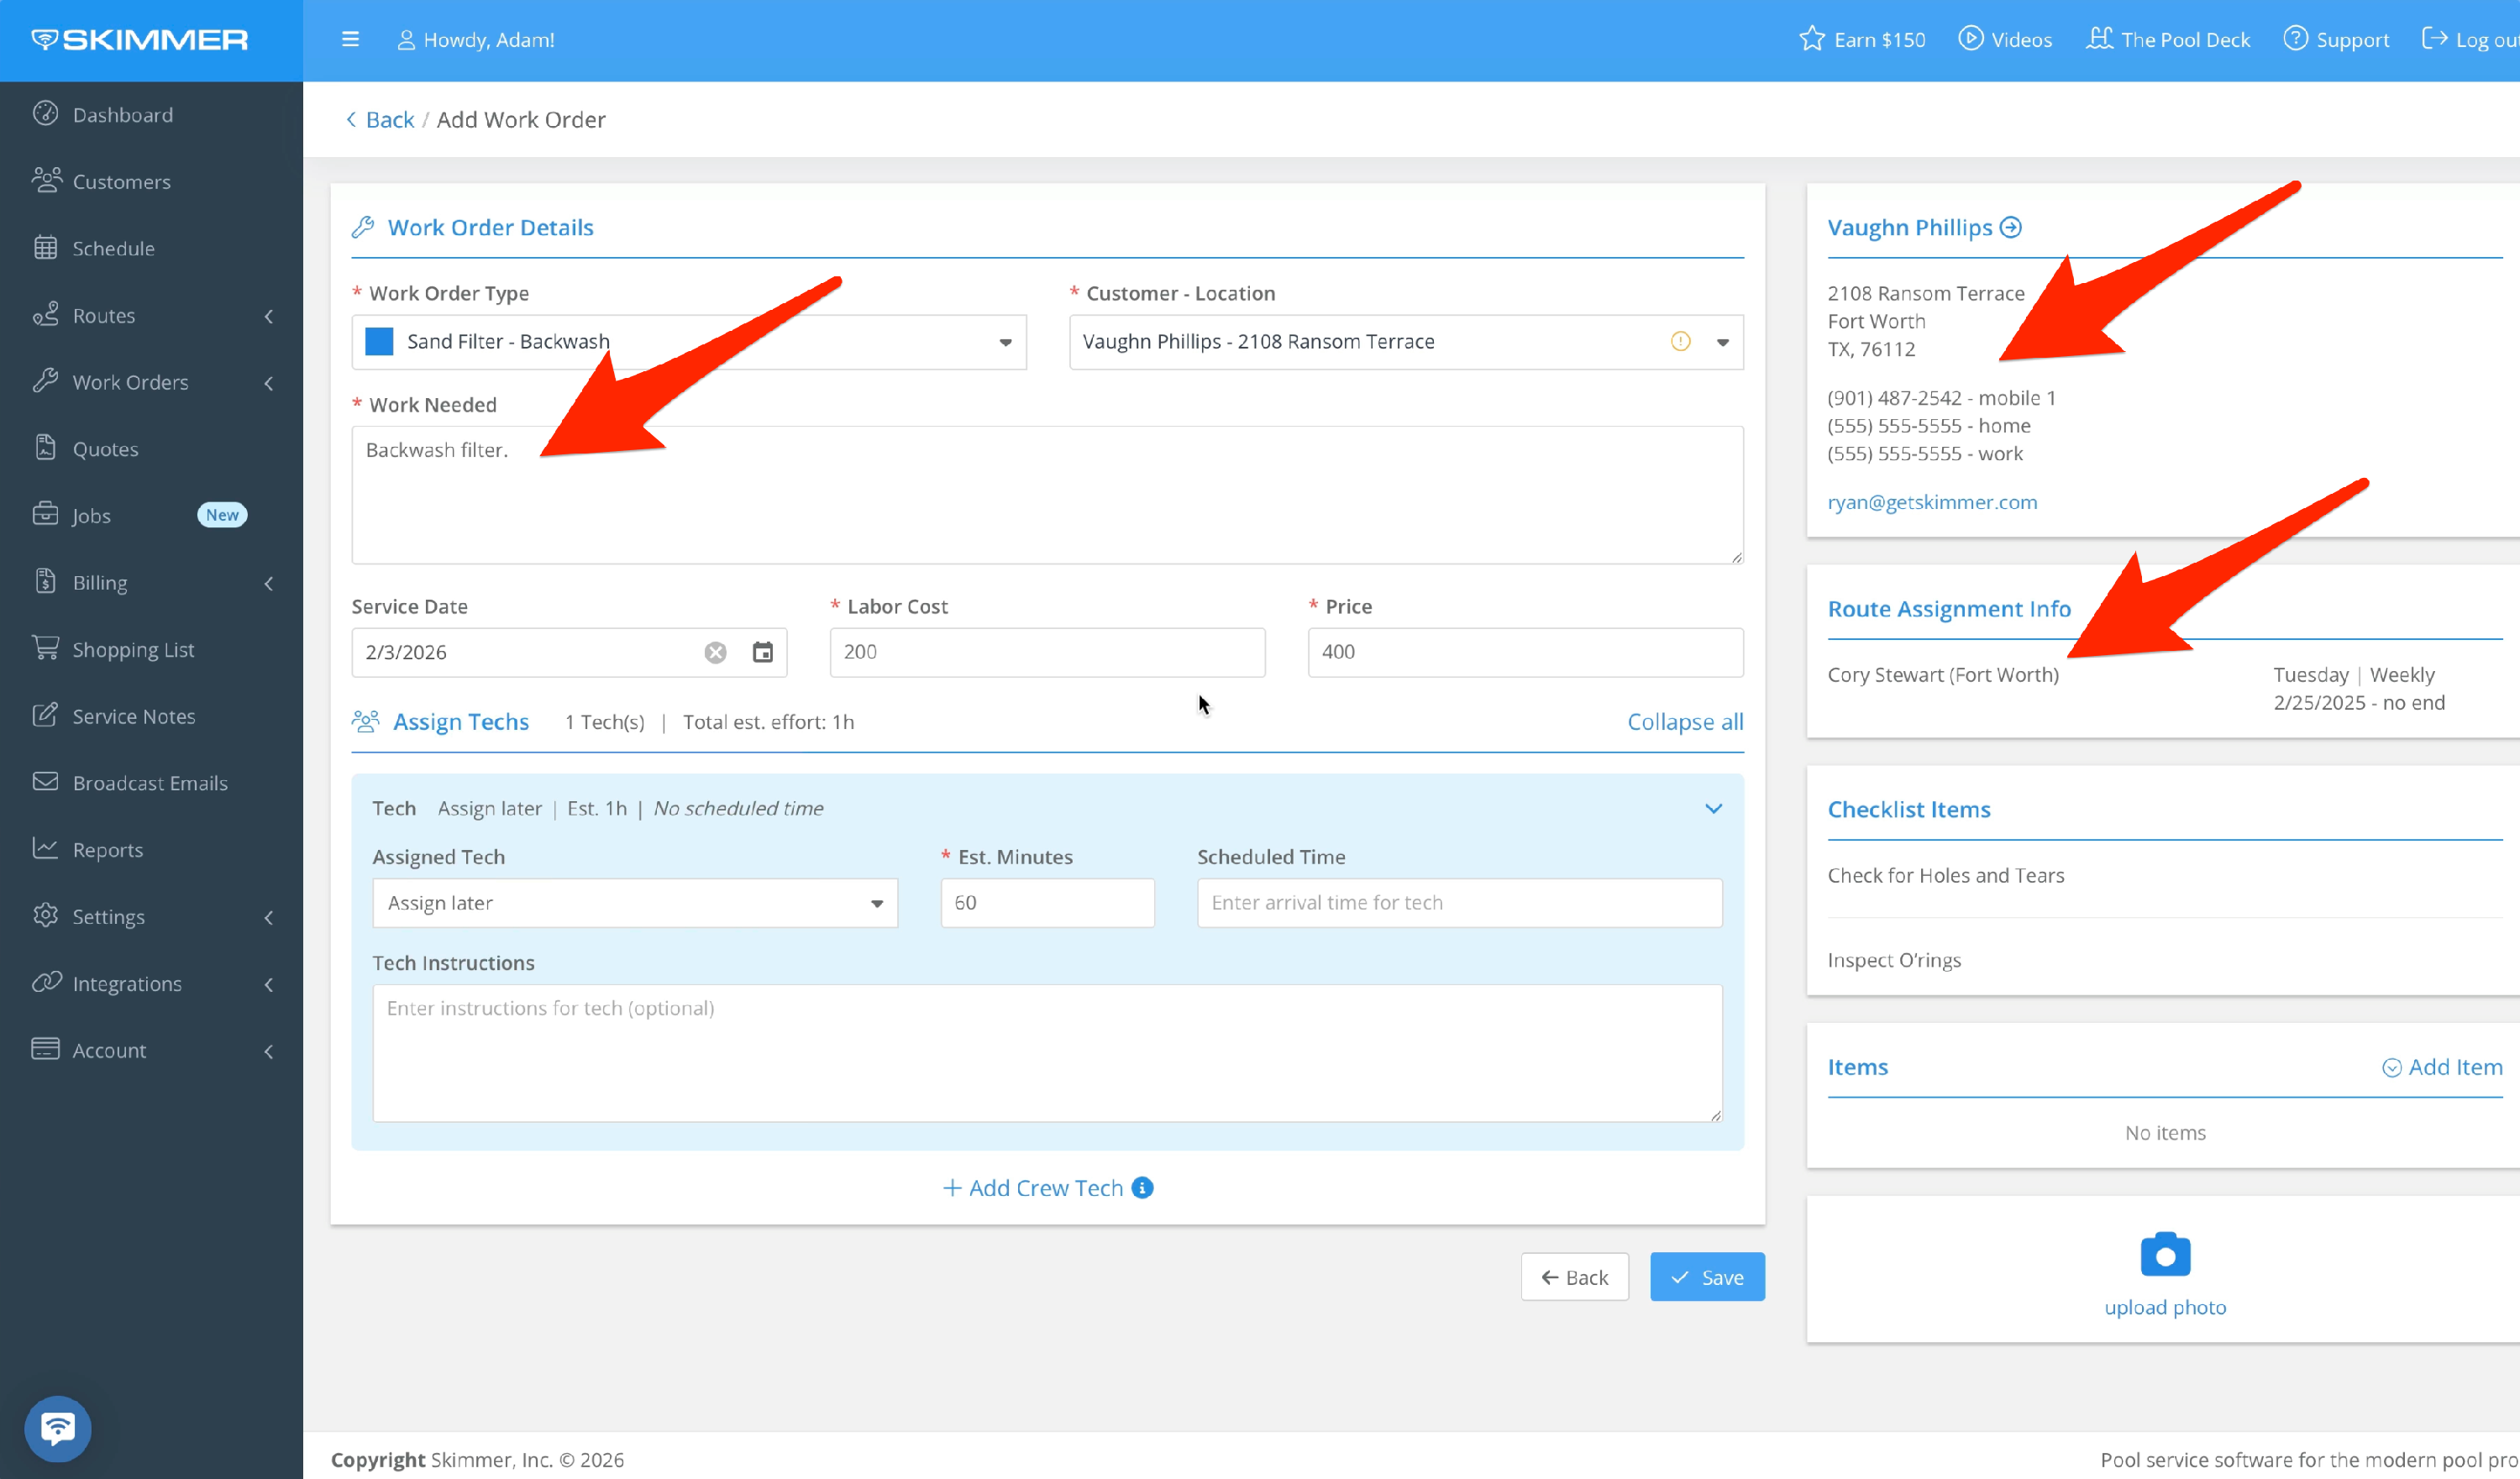Click the customer location warning icon
The width and height of the screenshot is (2520, 1479).
[1681, 342]
